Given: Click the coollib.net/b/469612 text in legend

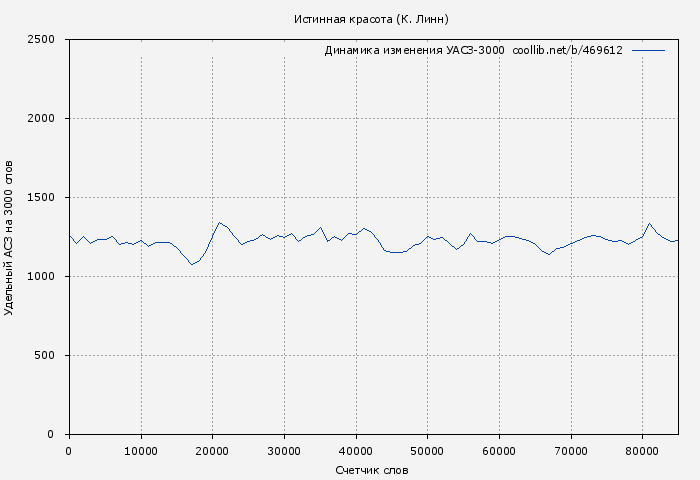Looking at the screenshot, I should click(x=567, y=50).
